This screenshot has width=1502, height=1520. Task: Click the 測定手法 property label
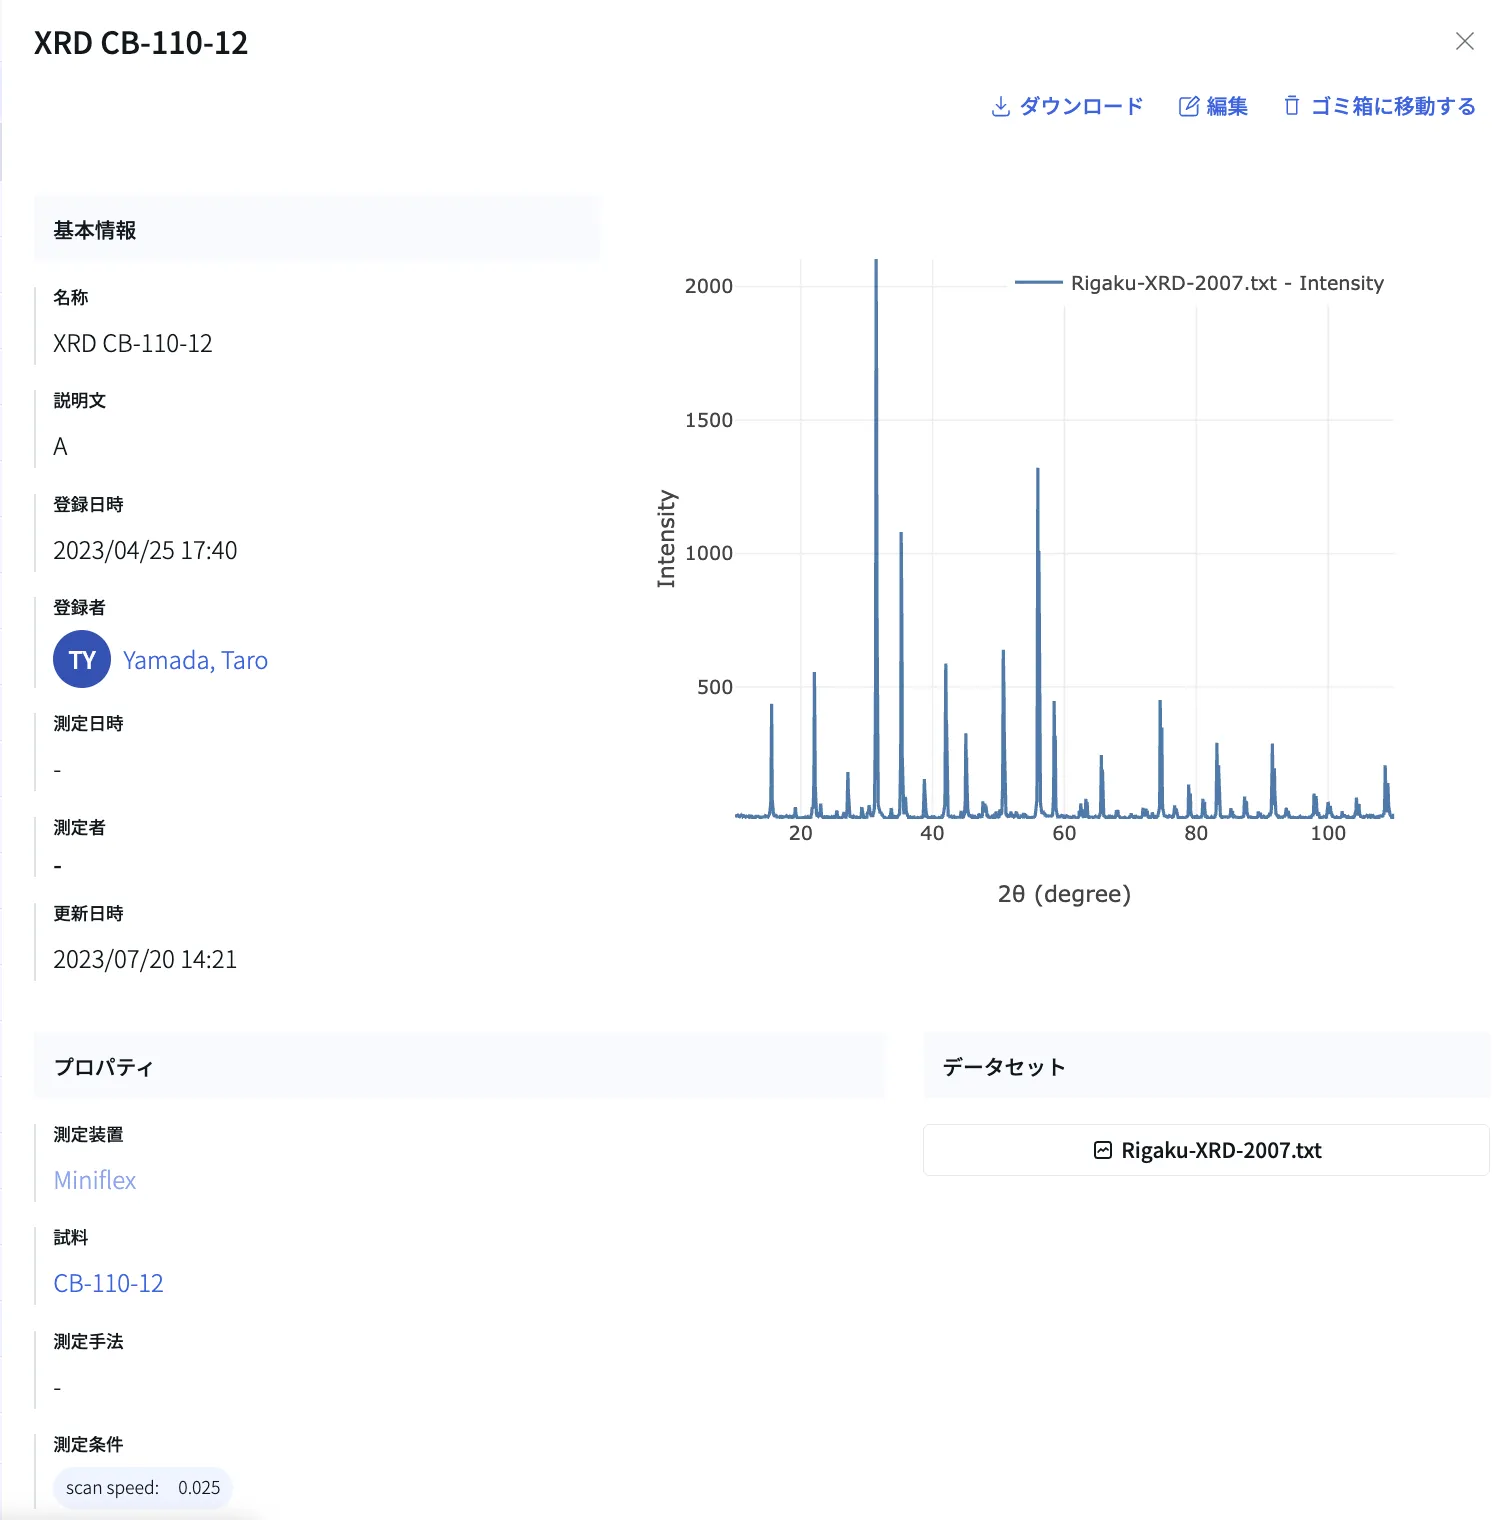pos(88,1341)
